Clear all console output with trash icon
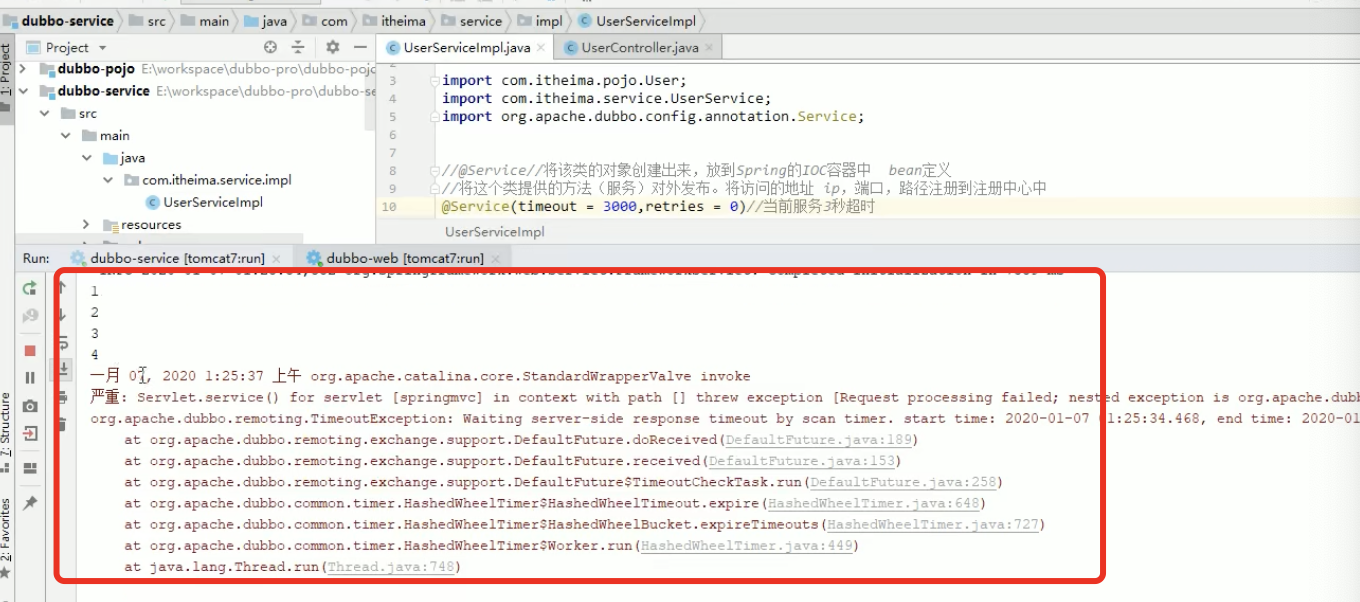The width and height of the screenshot is (1360, 602). tap(62, 424)
